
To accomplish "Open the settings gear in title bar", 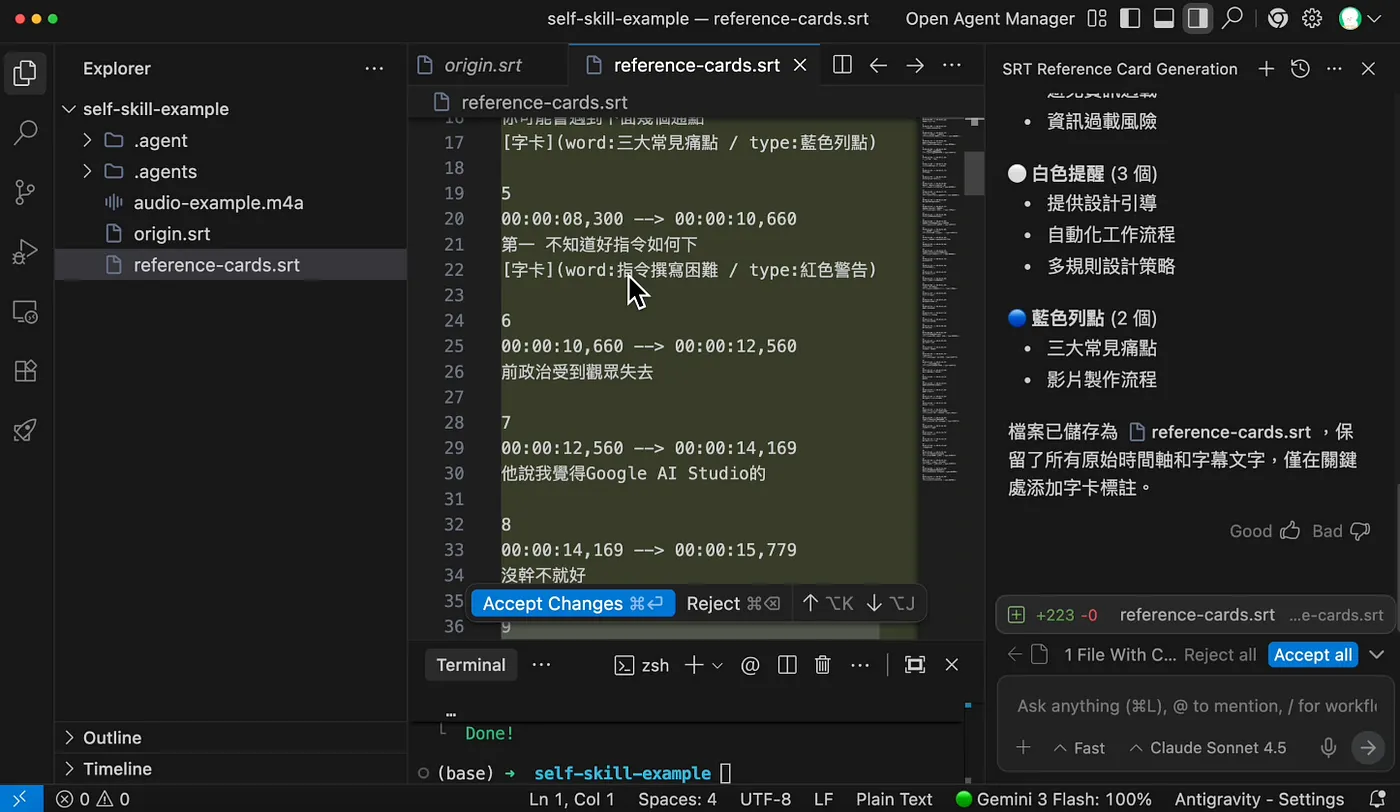I will pos(1312,18).
